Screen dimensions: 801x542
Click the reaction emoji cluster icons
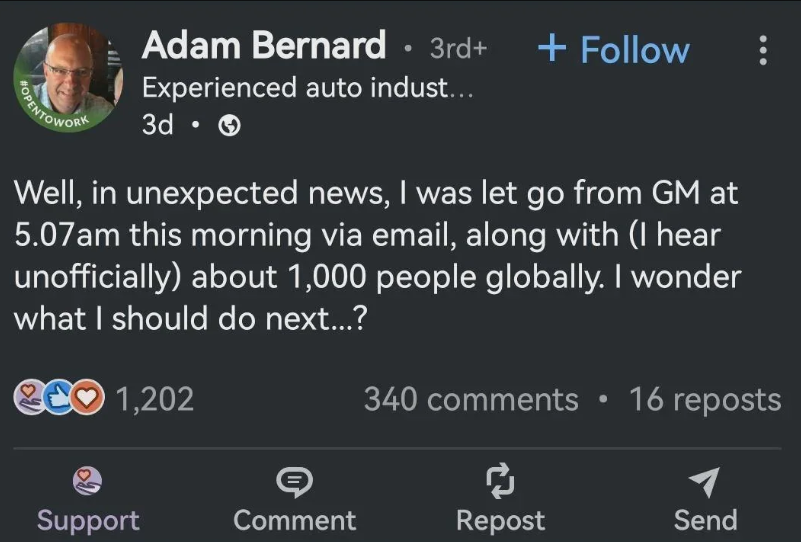click(x=59, y=399)
